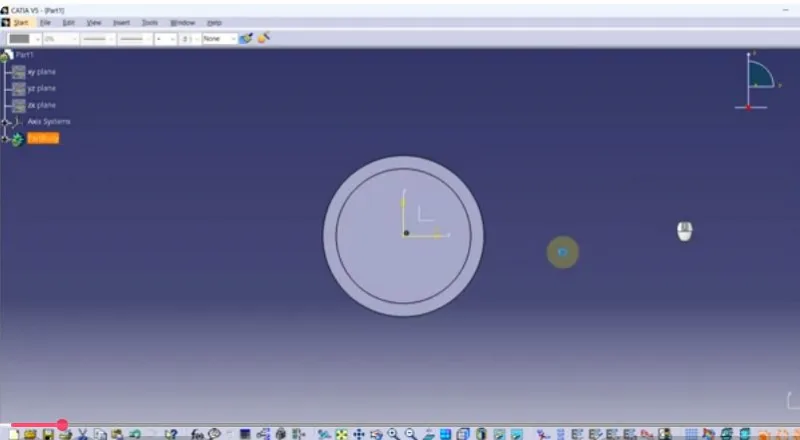This screenshot has height=440, width=800.
Task: Click the Print icon
Action: [65, 434]
